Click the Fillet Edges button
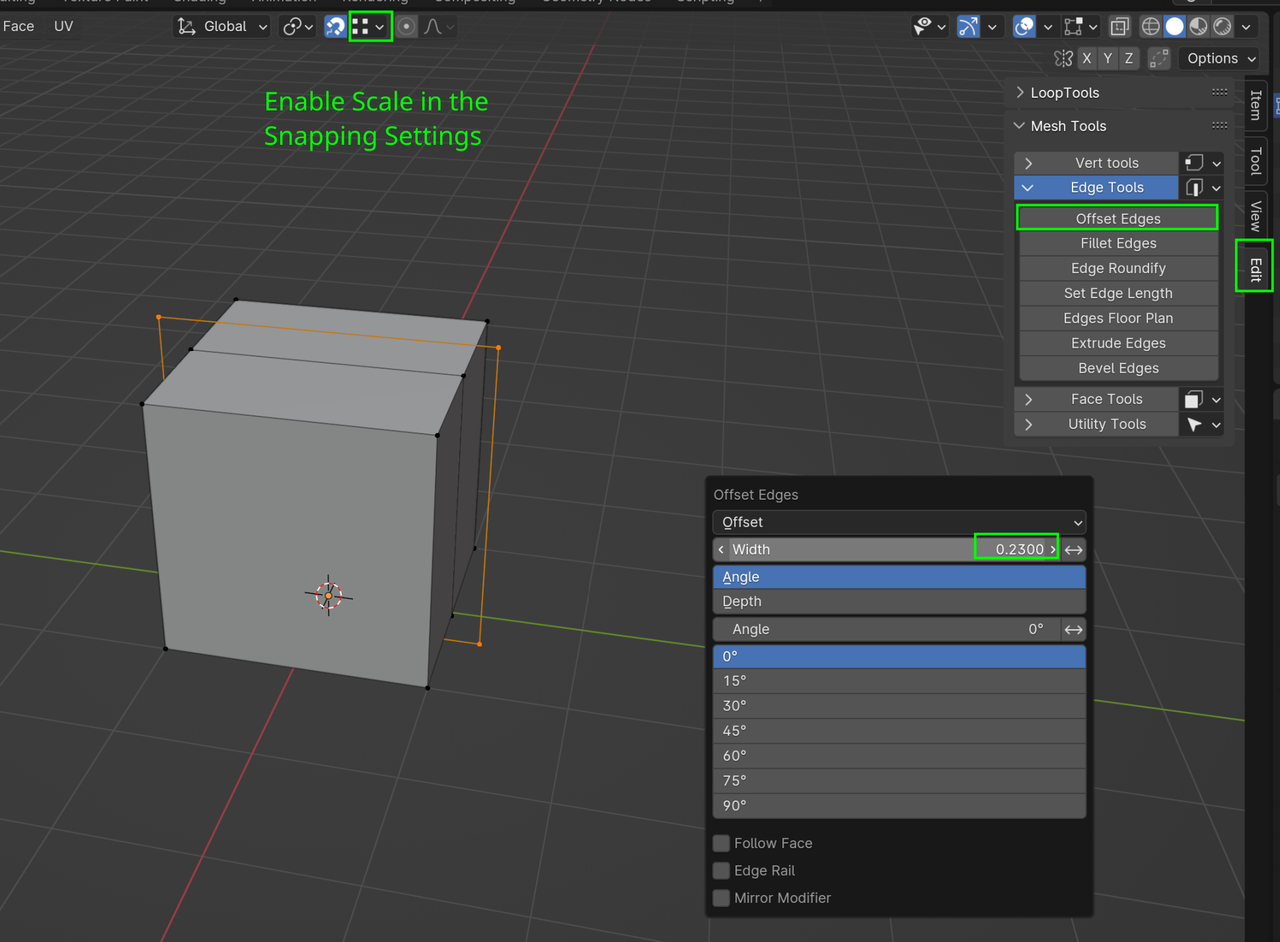The height and width of the screenshot is (942, 1280). (1117, 243)
